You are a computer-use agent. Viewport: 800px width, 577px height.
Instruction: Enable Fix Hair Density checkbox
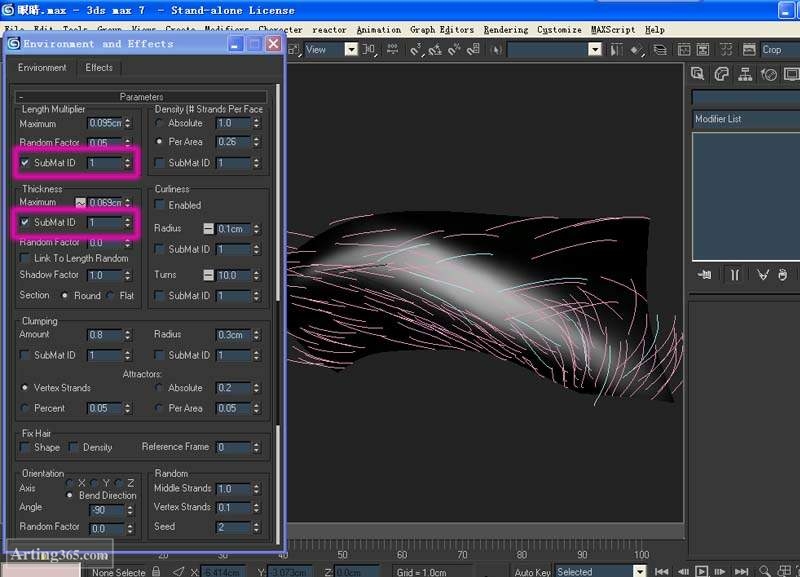point(73,447)
